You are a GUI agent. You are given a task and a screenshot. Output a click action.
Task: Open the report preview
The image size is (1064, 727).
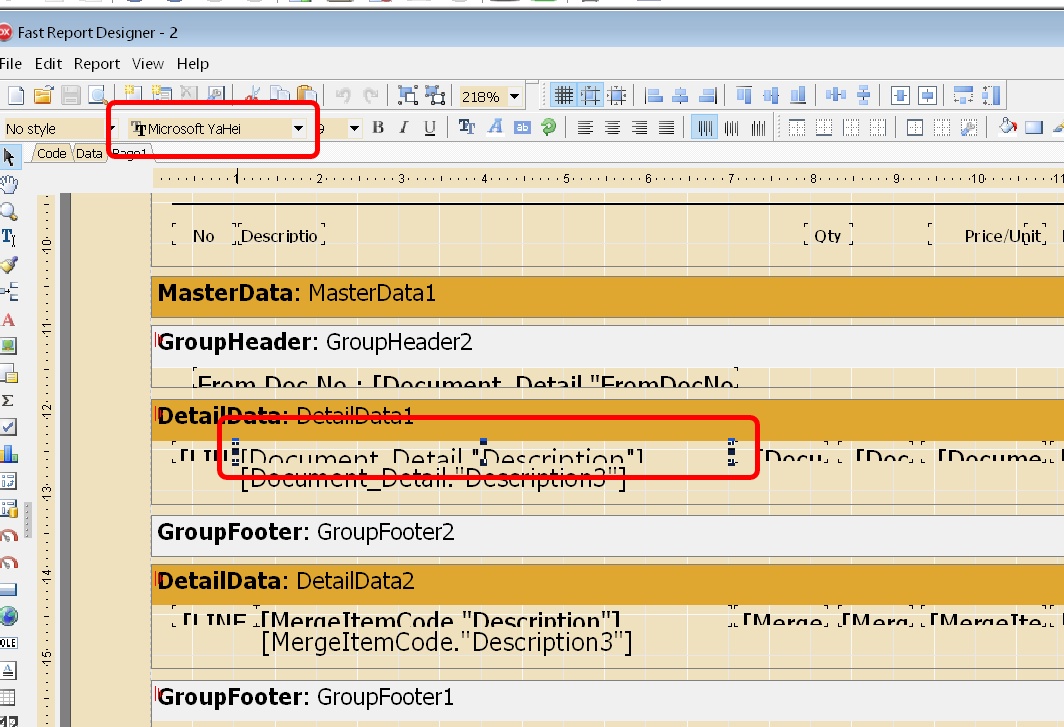pos(96,94)
